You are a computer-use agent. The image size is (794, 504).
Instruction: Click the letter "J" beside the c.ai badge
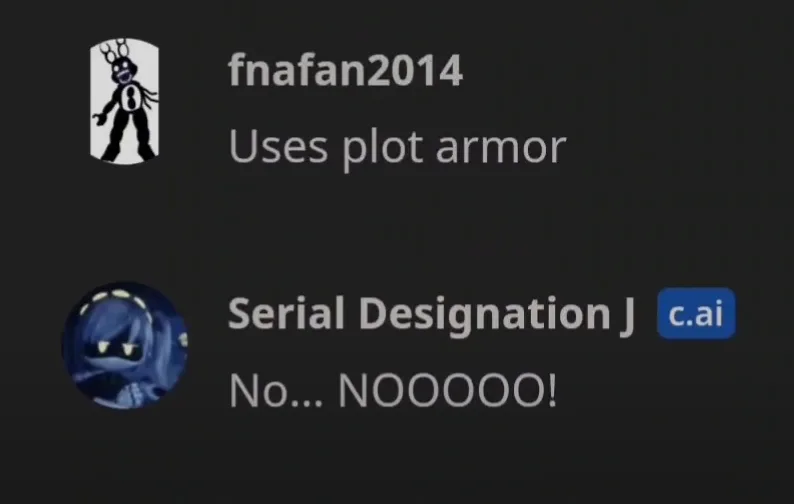pos(627,317)
